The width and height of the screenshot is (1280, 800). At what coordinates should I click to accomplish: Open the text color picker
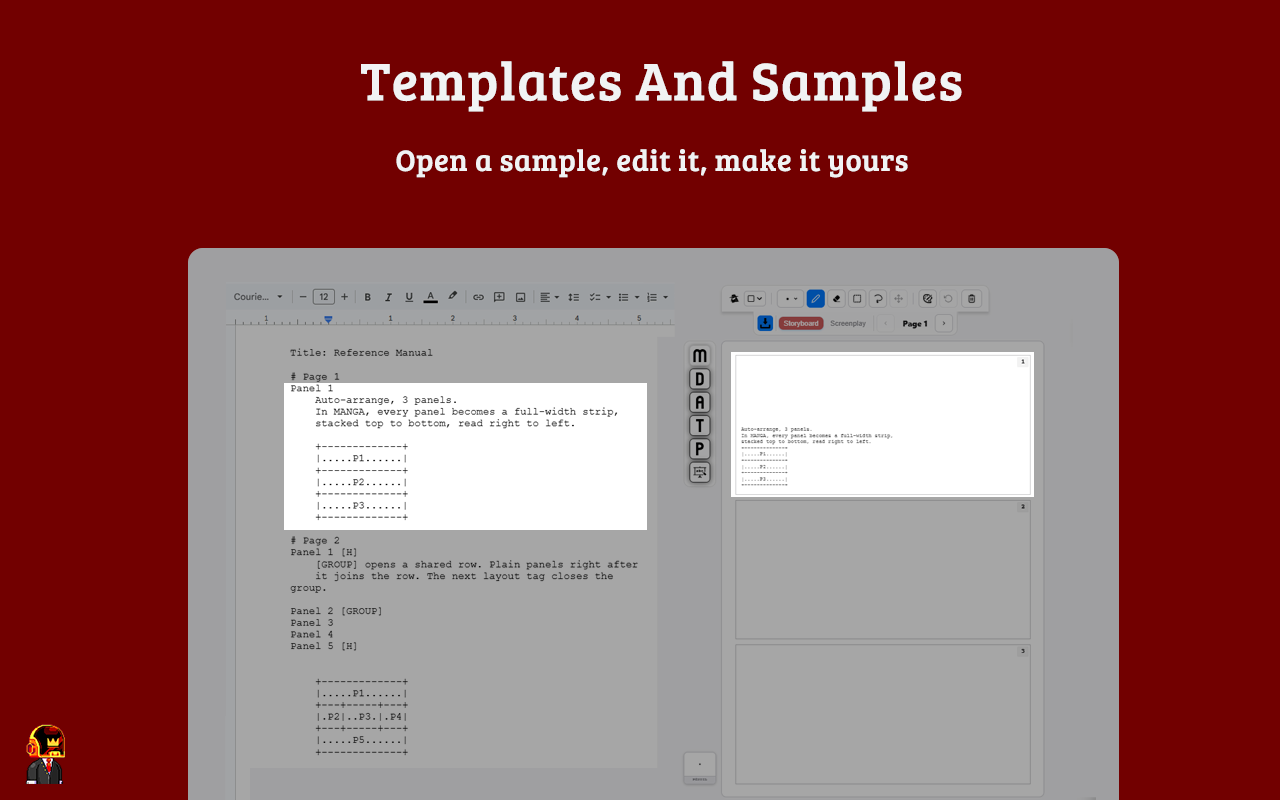(x=430, y=297)
